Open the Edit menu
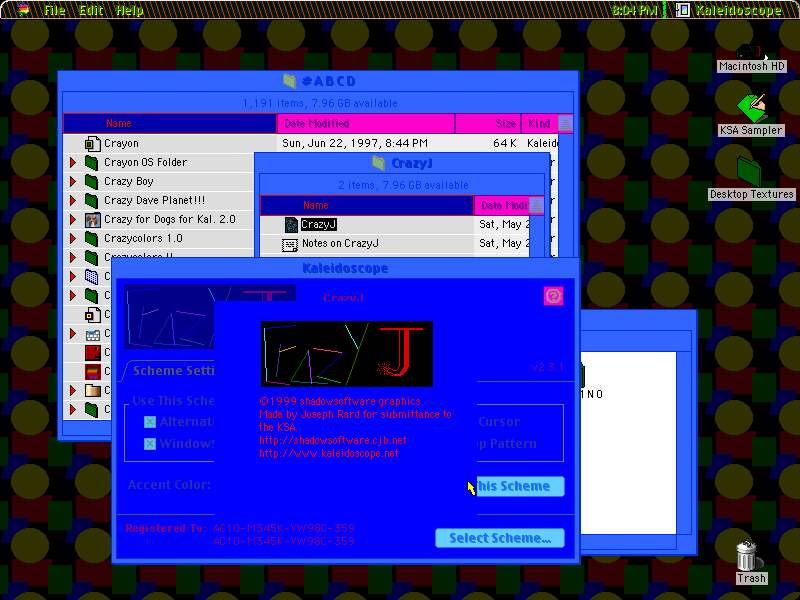Screen dimensions: 800x600 tap(91, 10)
